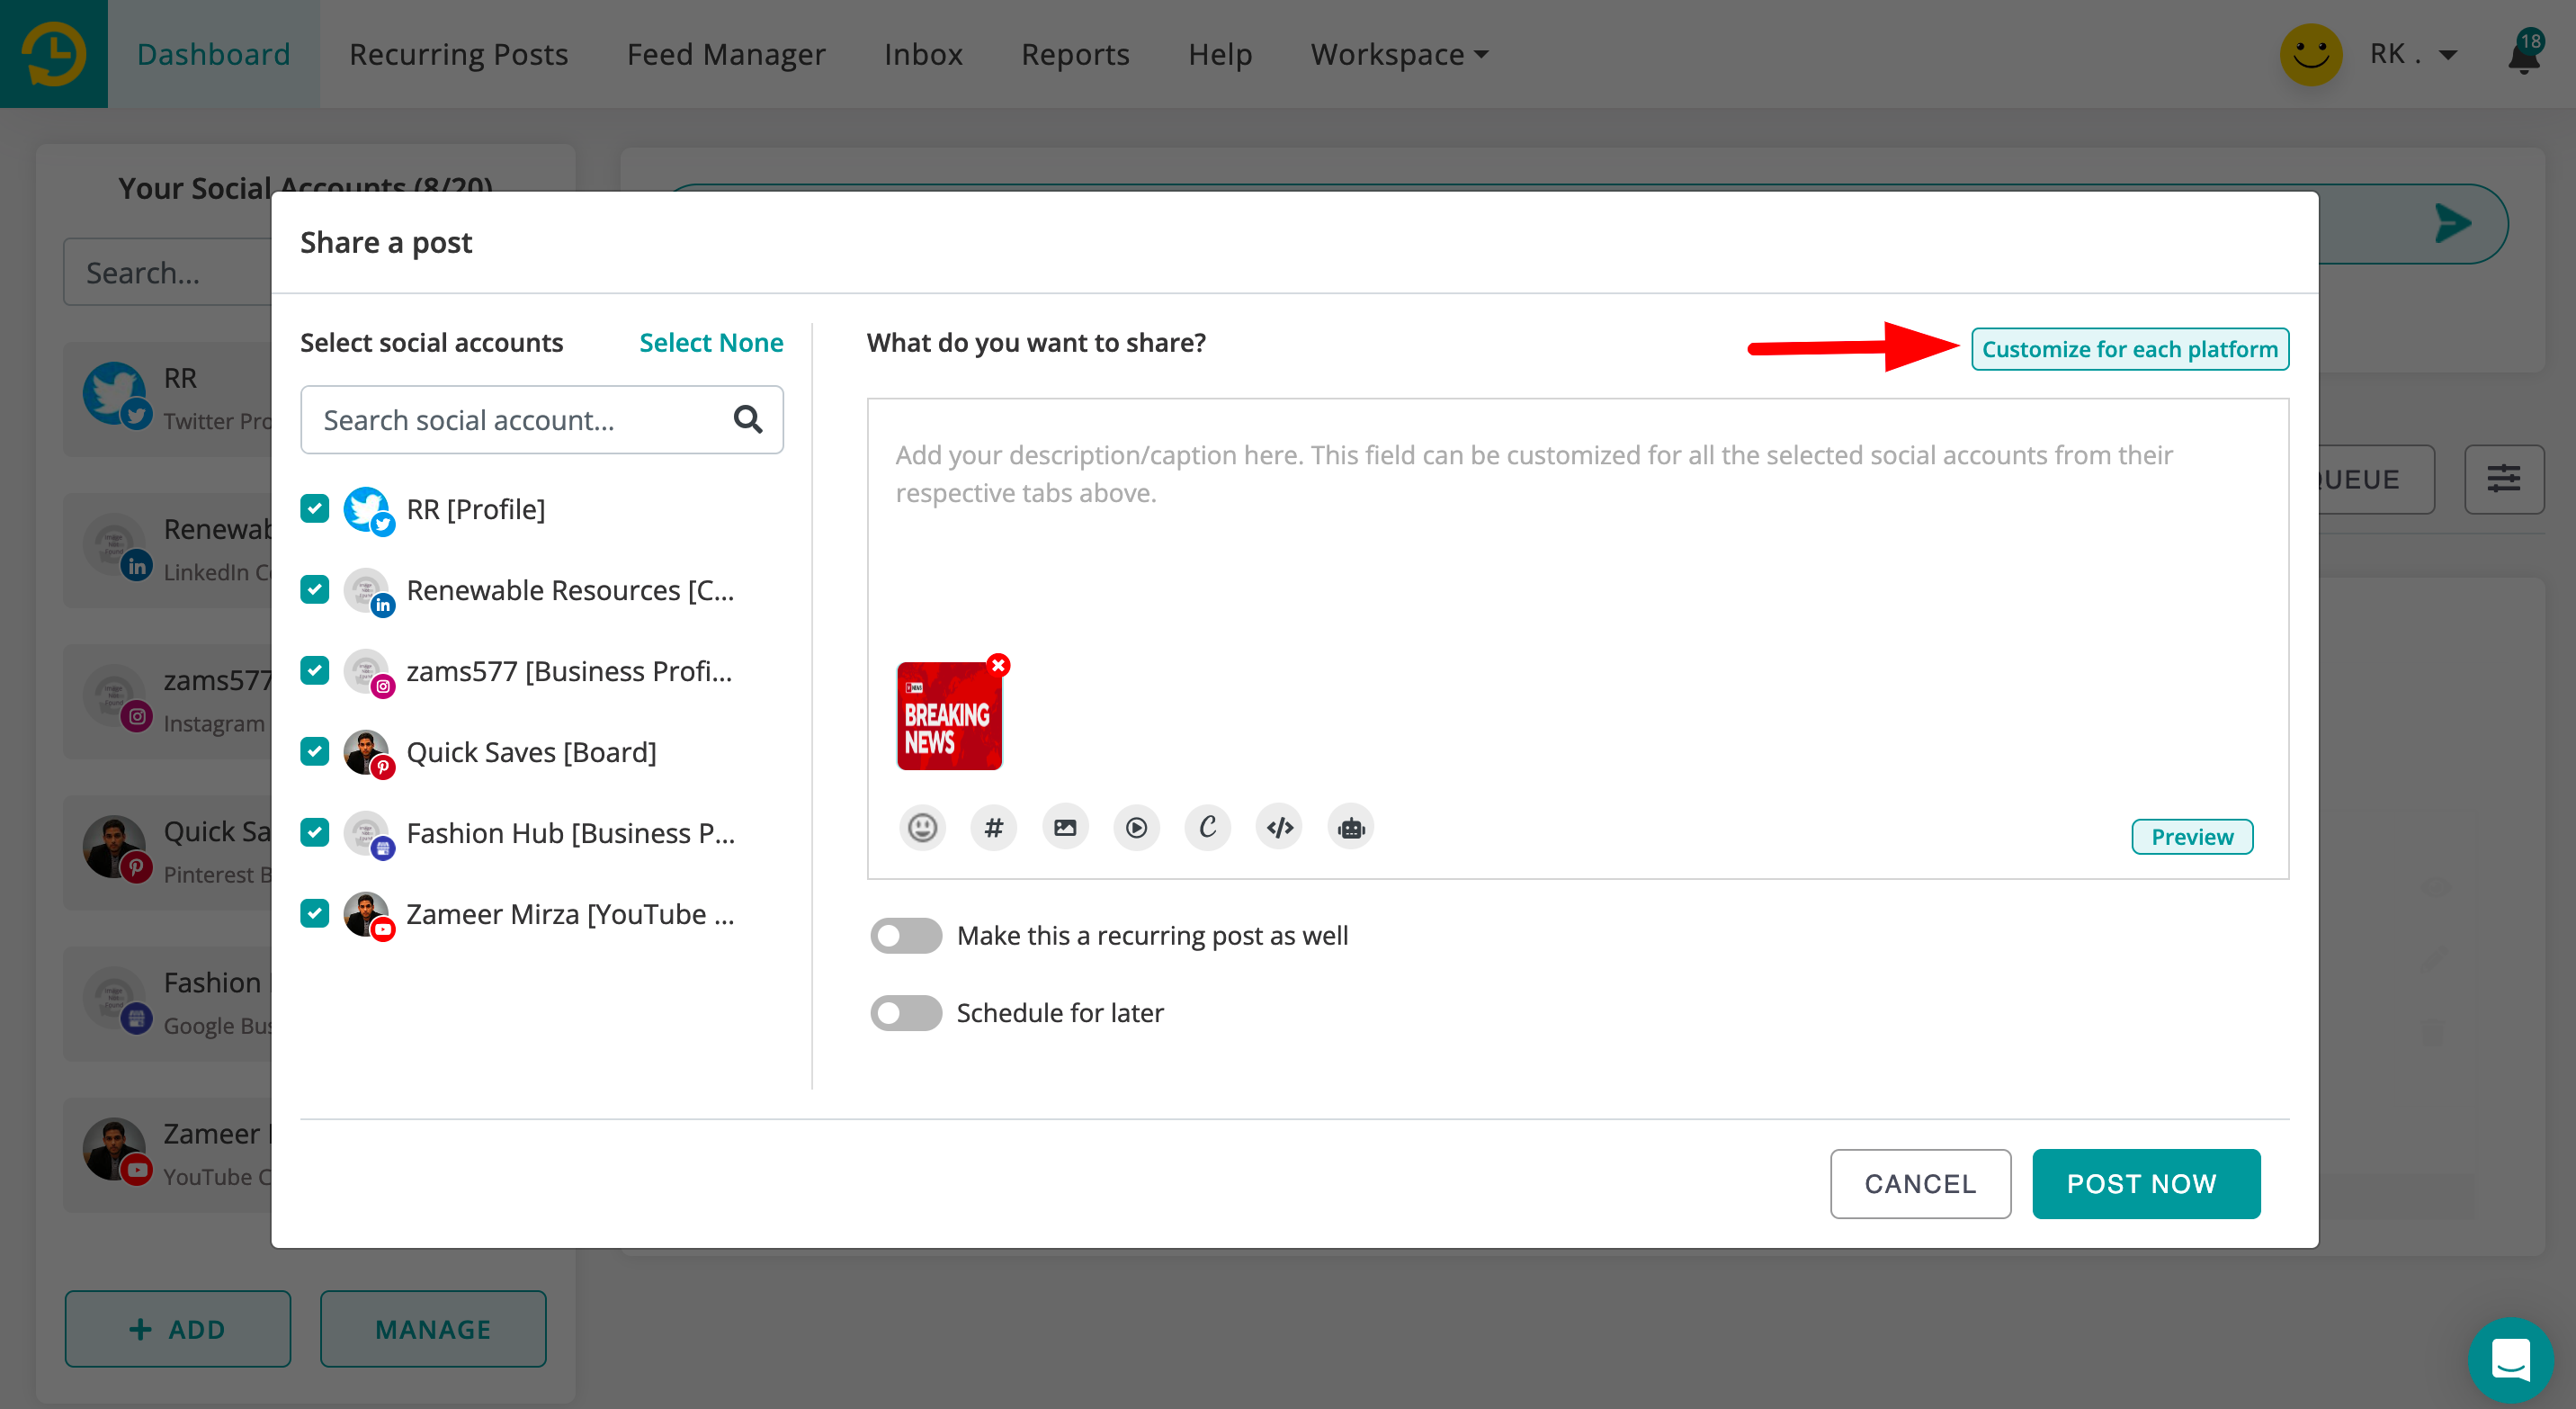Click the POST NOW button
The height and width of the screenshot is (1409, 2576).
point(2146,1184)
